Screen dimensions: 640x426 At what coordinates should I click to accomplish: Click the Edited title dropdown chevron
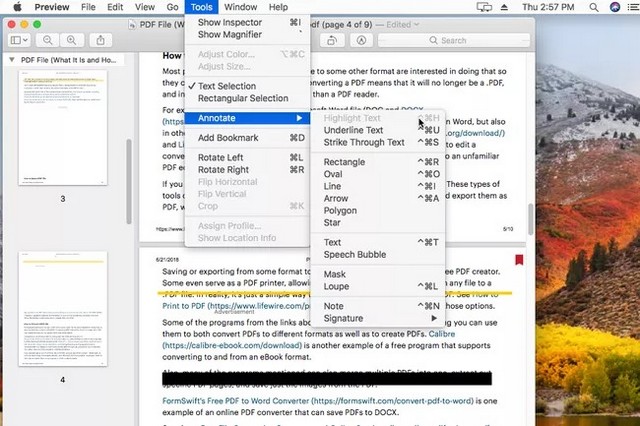(416, 24)
